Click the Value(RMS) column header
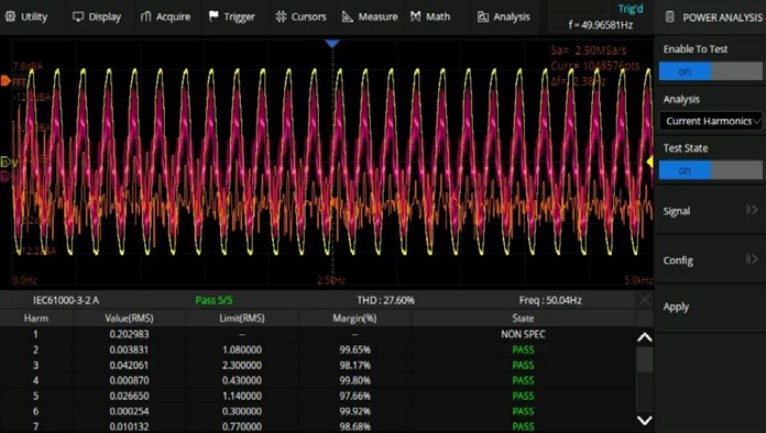766x433 pixels. pos(129,318)
